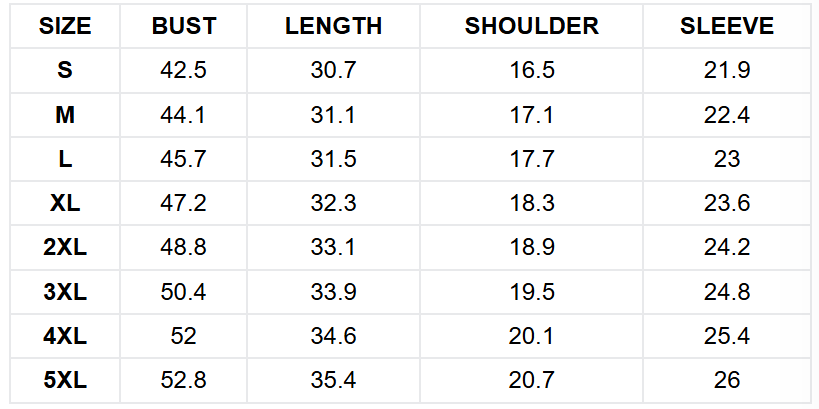
Task: Click the L size row label
Action: pyautogui.click(x=65, y=159)
